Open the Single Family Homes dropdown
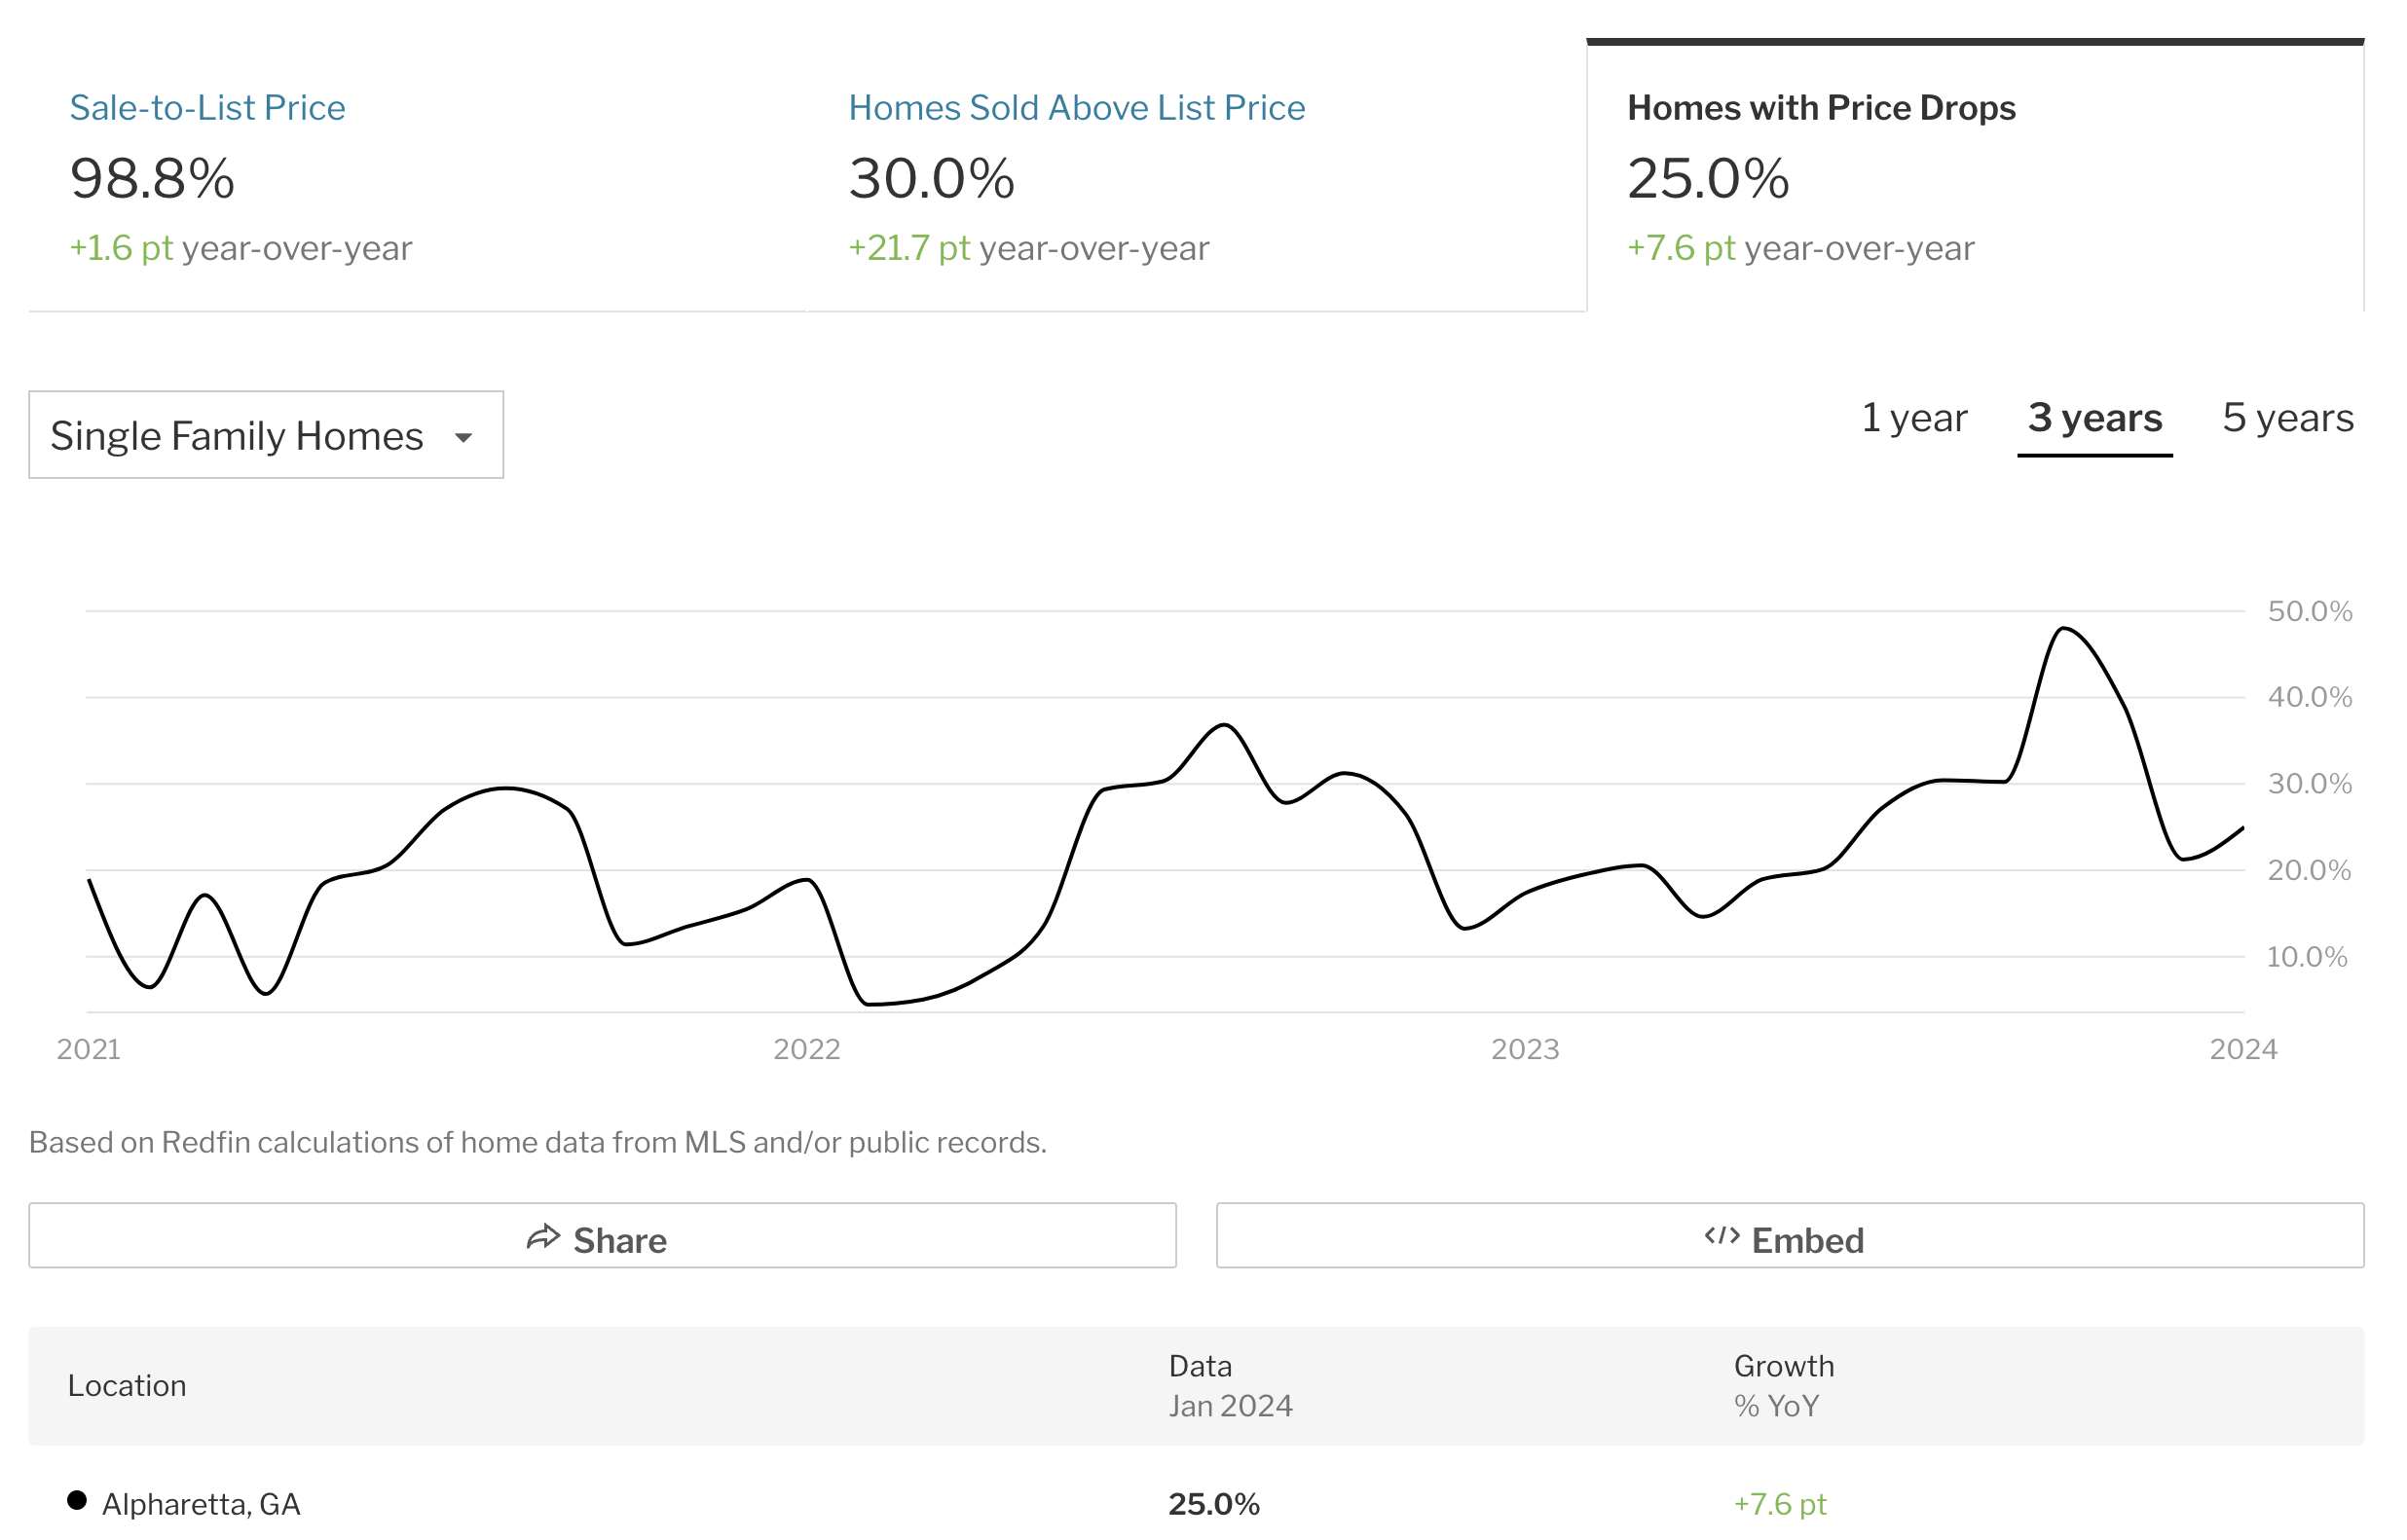 [x=265, y=435]
